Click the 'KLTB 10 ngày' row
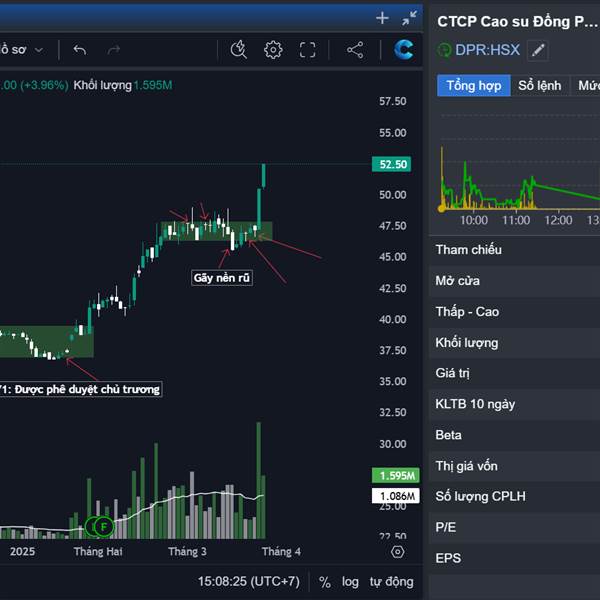This screenshot has width=600, height=600. pos(515,404)
